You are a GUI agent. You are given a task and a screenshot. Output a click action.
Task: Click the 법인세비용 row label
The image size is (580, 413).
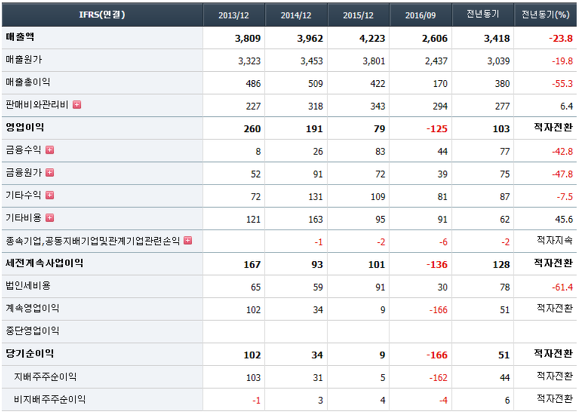28,286
